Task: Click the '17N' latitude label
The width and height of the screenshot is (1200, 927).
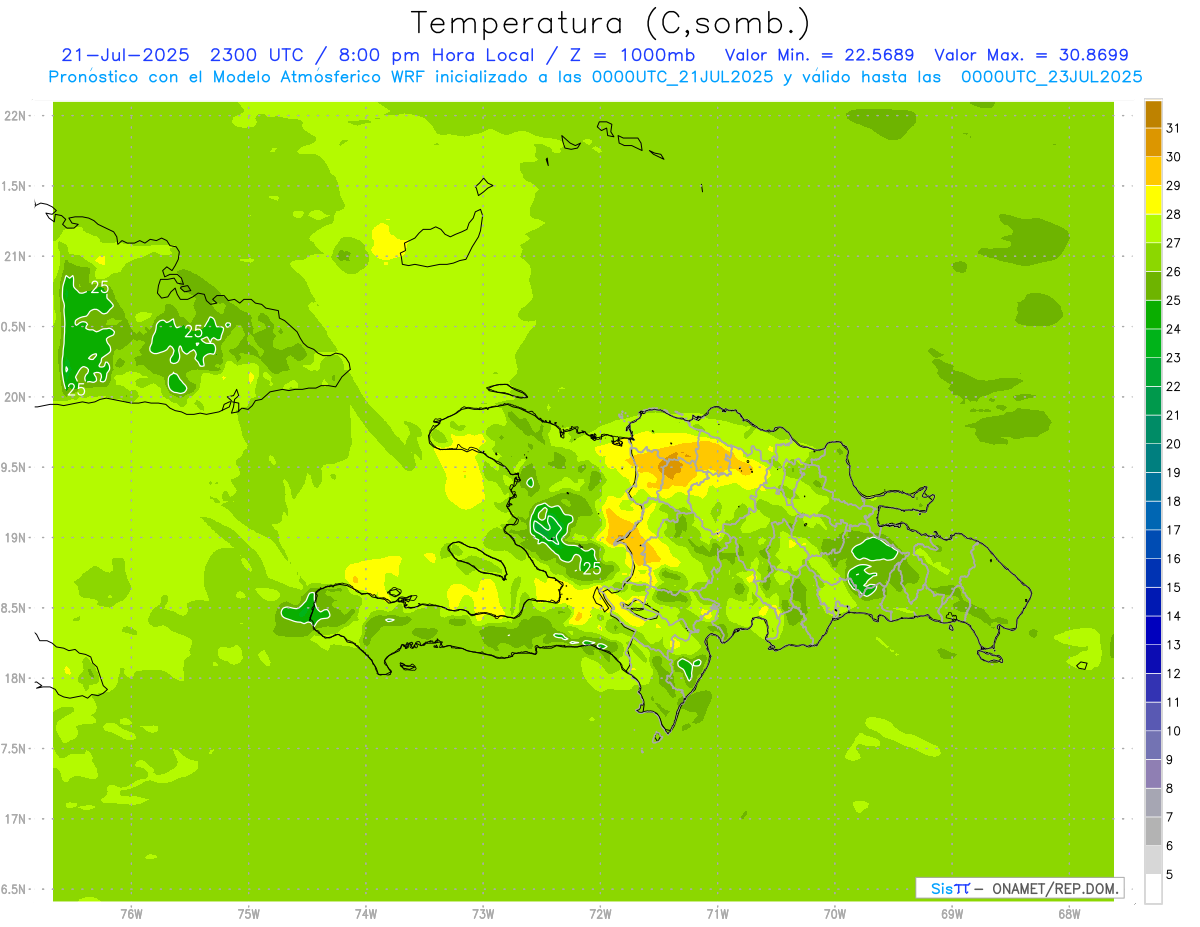Action: click(15, 819)
